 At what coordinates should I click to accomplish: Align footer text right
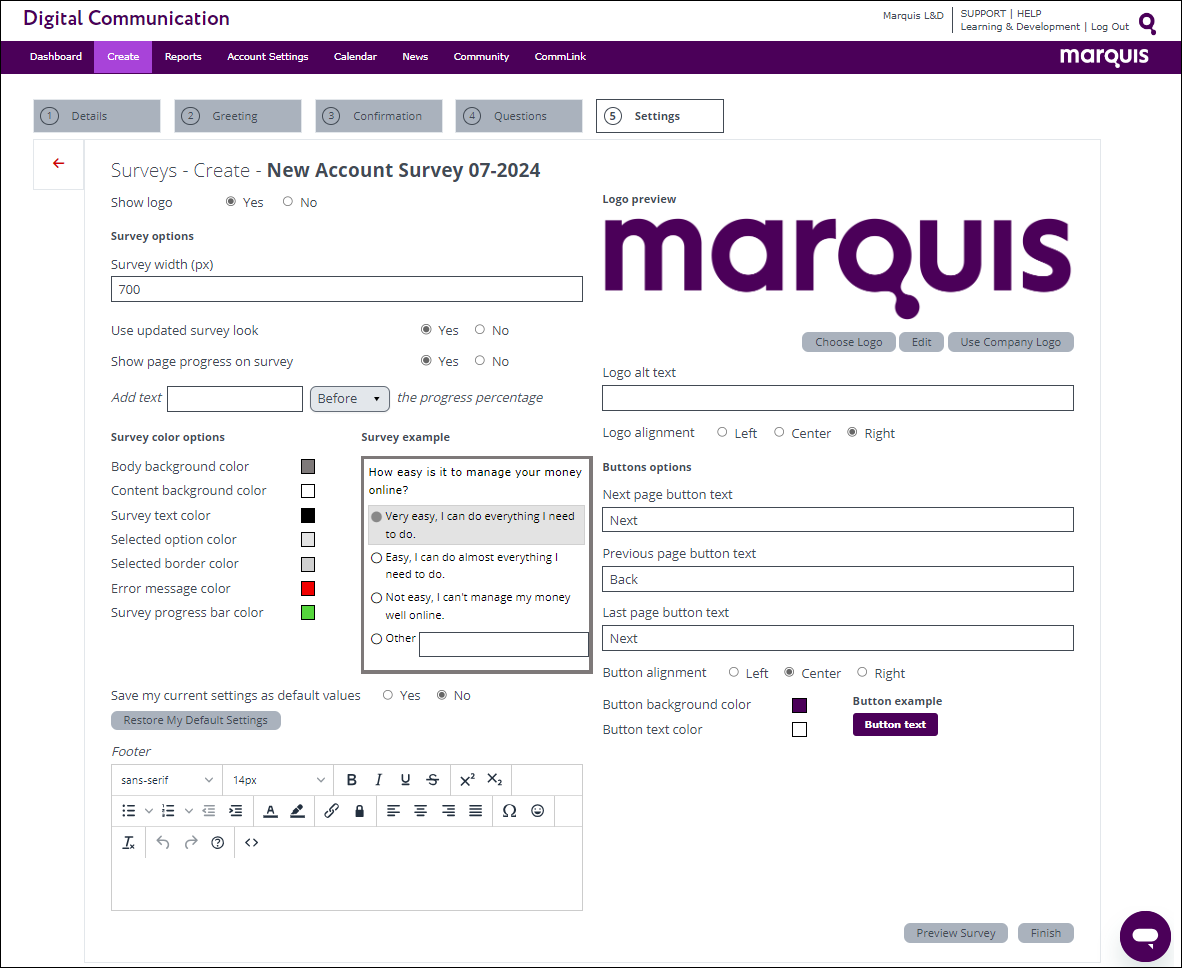(x=449, y=810)
